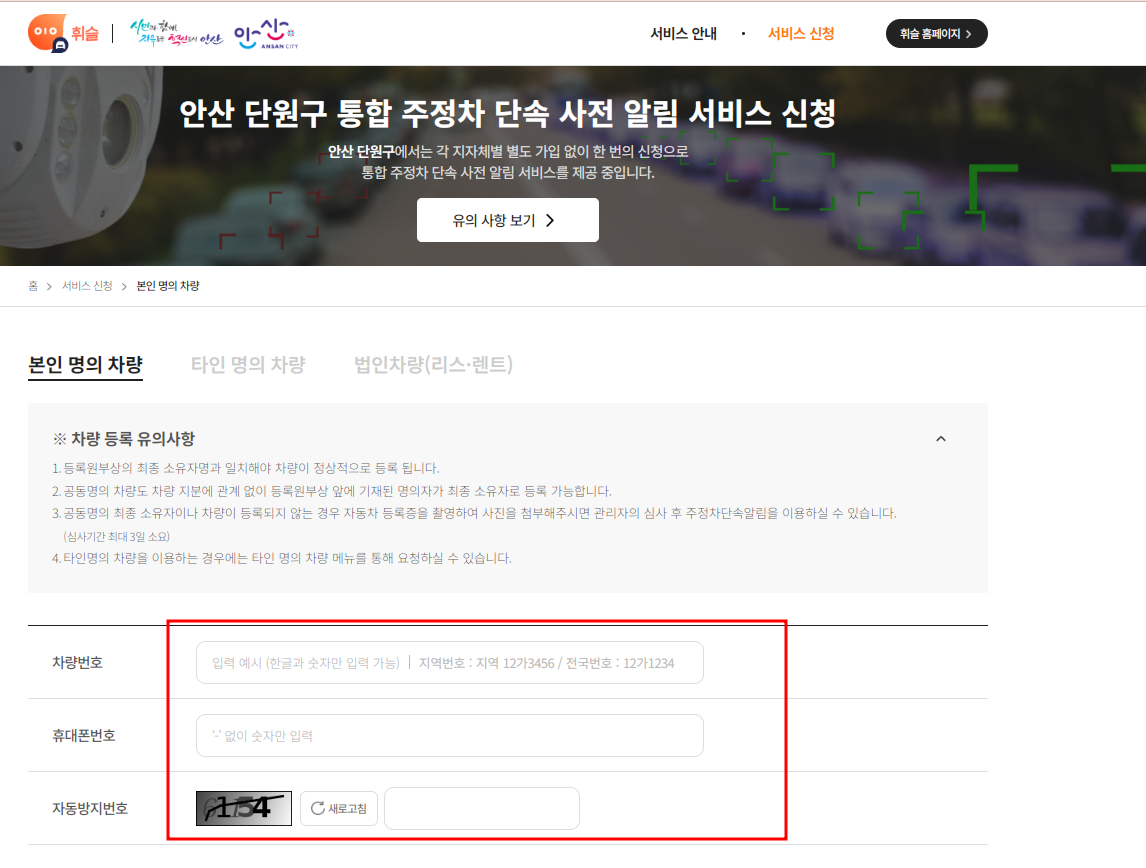
Task: Click the arrow icon in 유의 사항 보기 button
Action: point(548,220)
